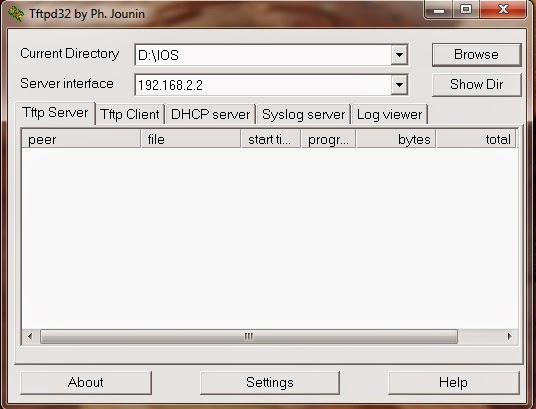Viewport: 536px width, 409px height.
Task: Open the Settings dialog
Action: [x=270, y=383]
